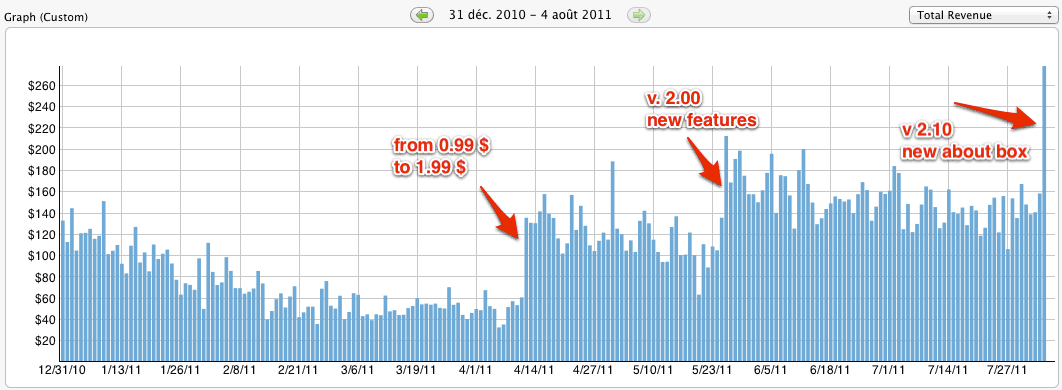
Task: Click the 7/27/11 x-axis date
Action: point(1008,370)
